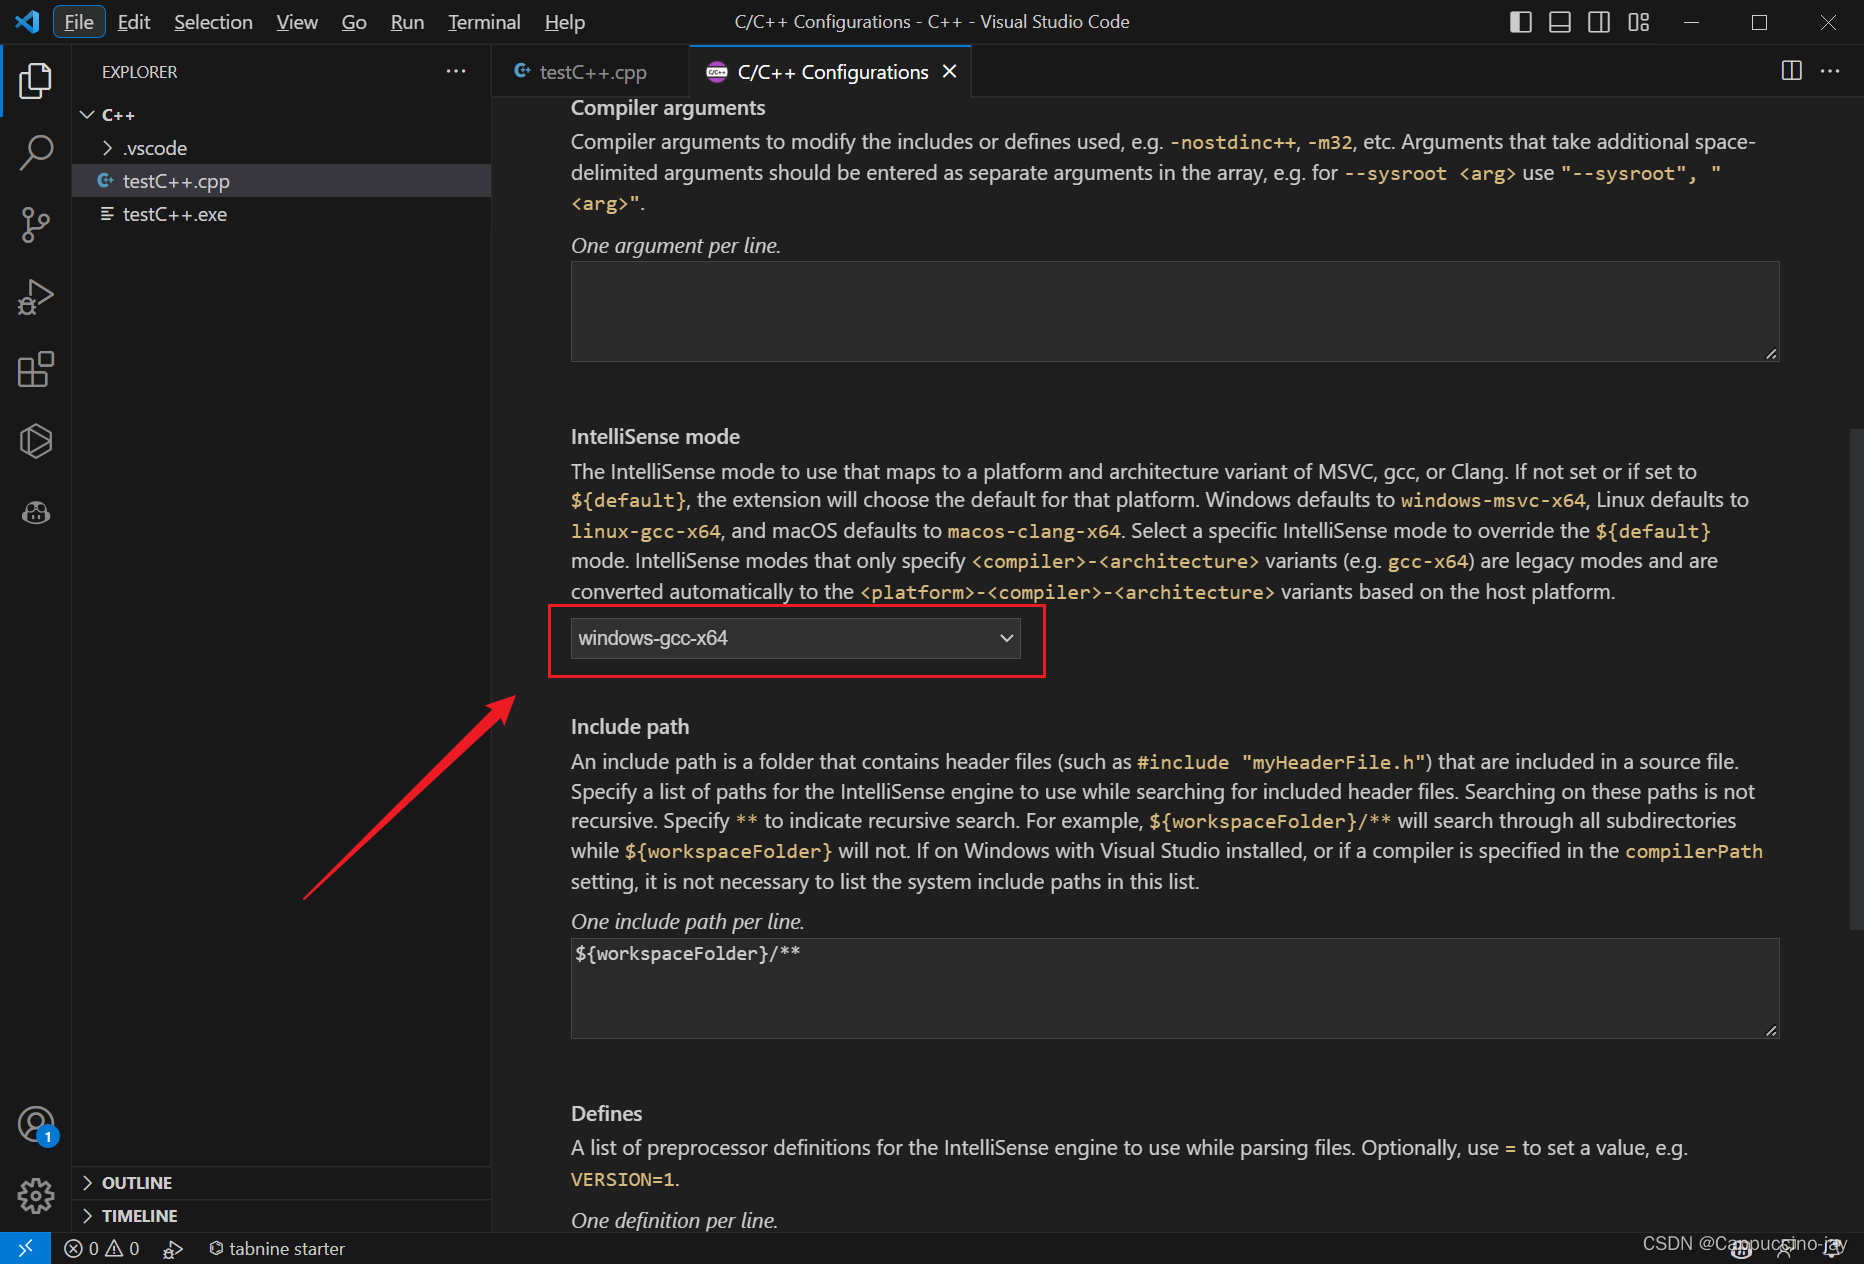
Task: Toggle bottom panel layout icon
Action: click(1560, 22)
